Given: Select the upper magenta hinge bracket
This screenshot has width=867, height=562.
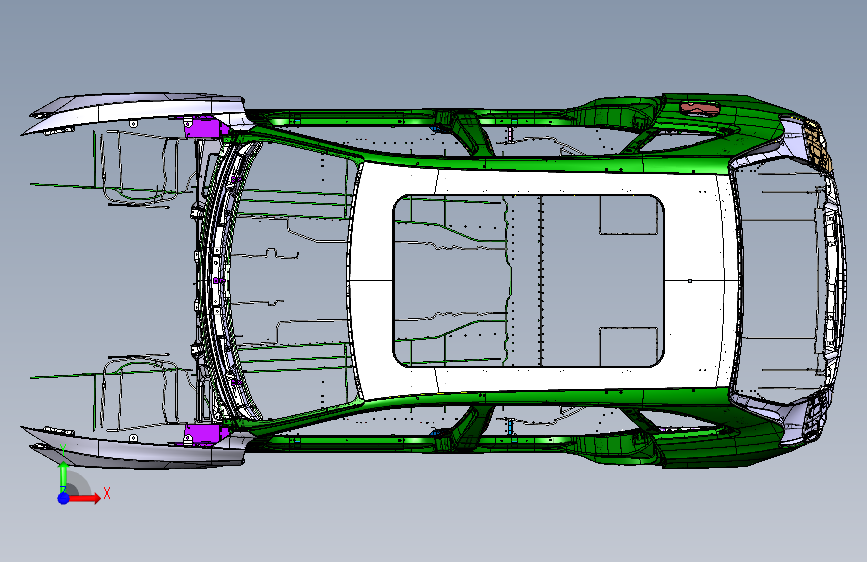Looking at the screenshot, I should [x=206, y=127].
